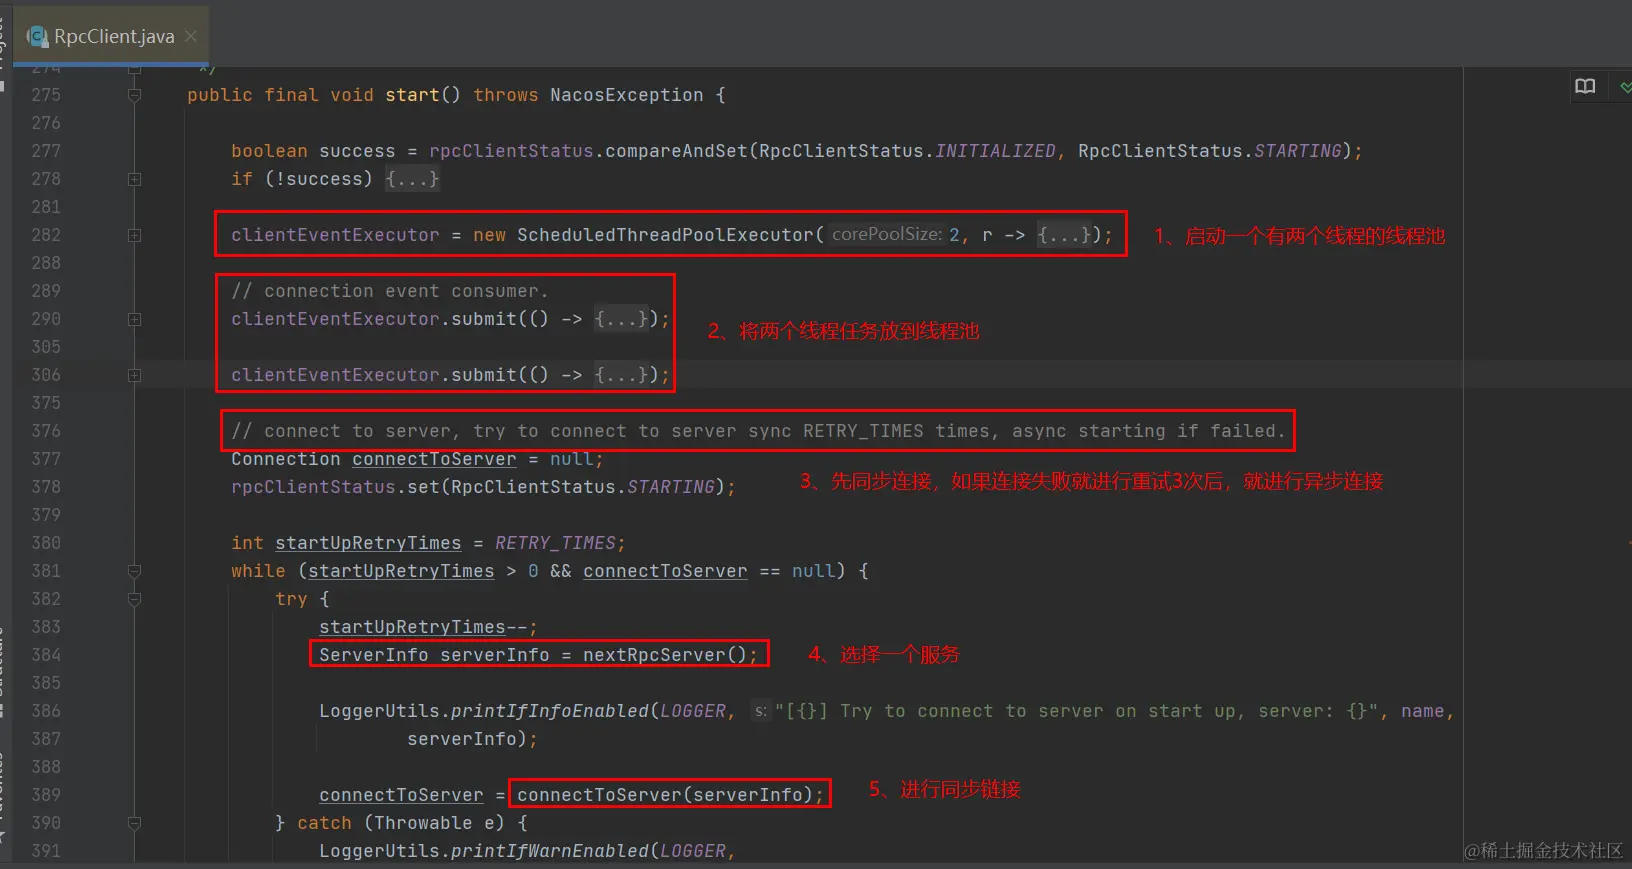Expand the {...} placeholder after if (!success)
1632x869 pixels.
tap(412, 179)
